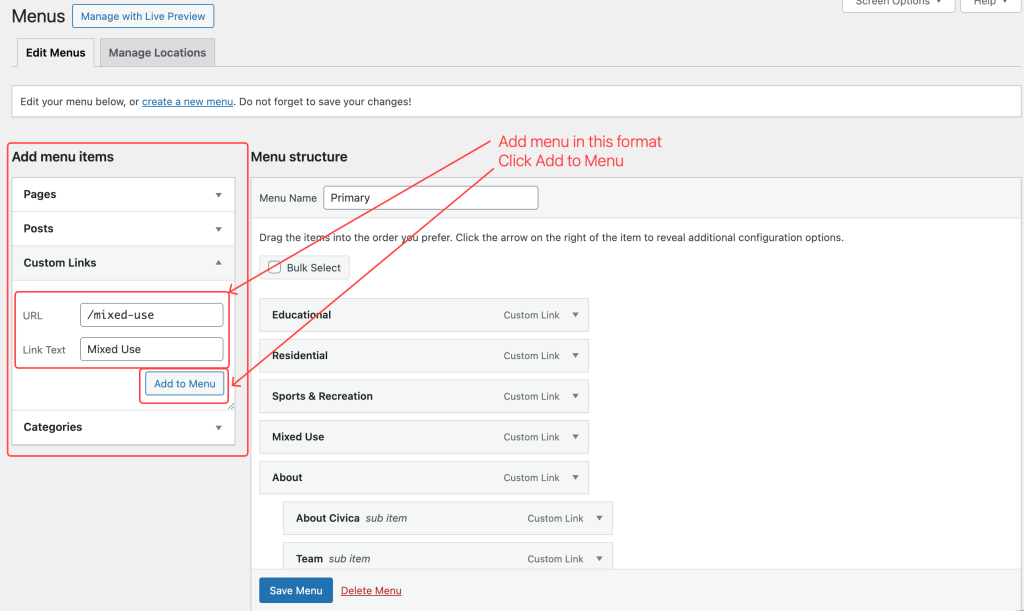Collapse the Custom Links section
This screenshot has width=1024, height=611.
tap(218, 263)
